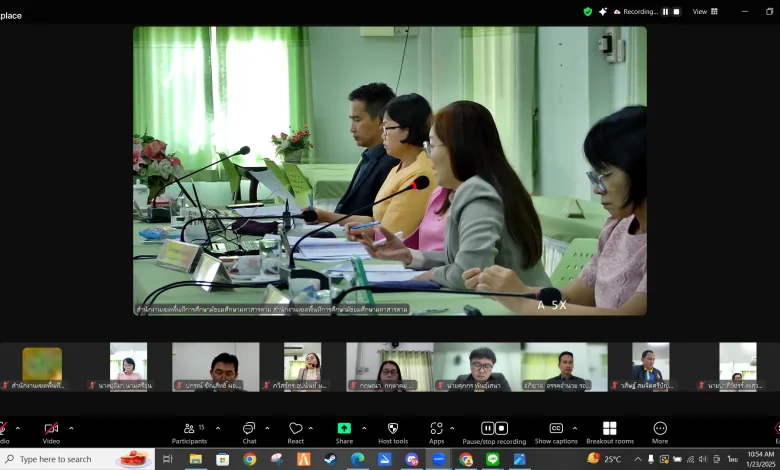
Task: Select thumbnail with blurred yellow-green avatar
Action: (42, 367)
